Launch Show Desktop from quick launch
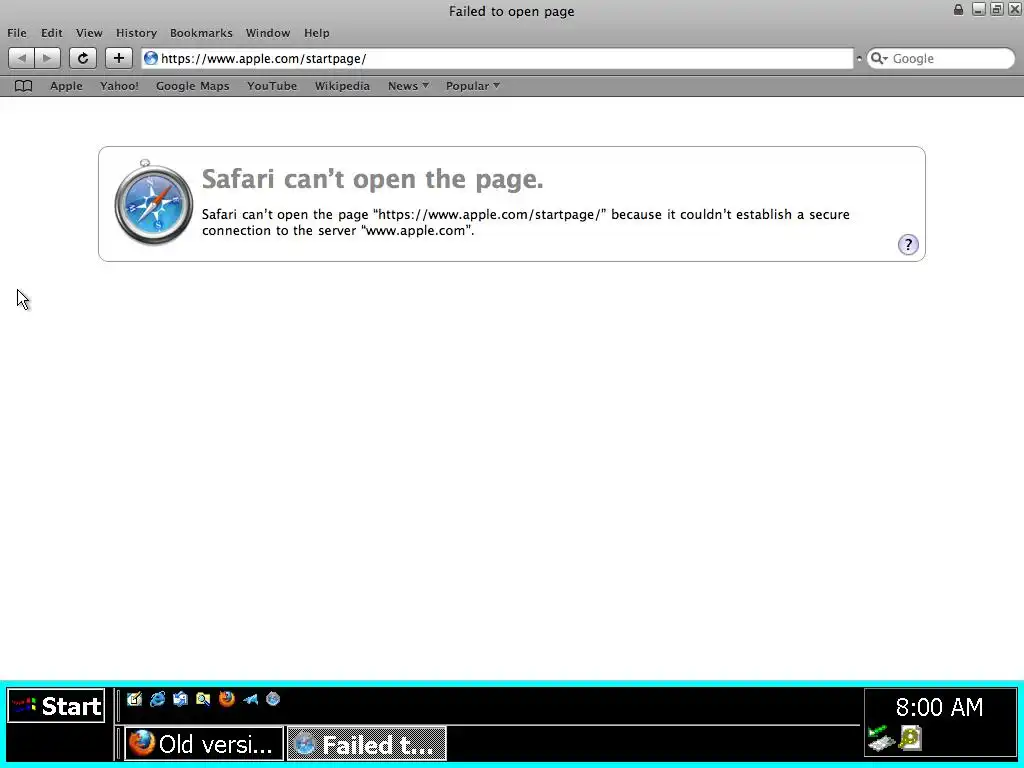Viewport: 1024px width, 768px height. click(x=135, y=699)
